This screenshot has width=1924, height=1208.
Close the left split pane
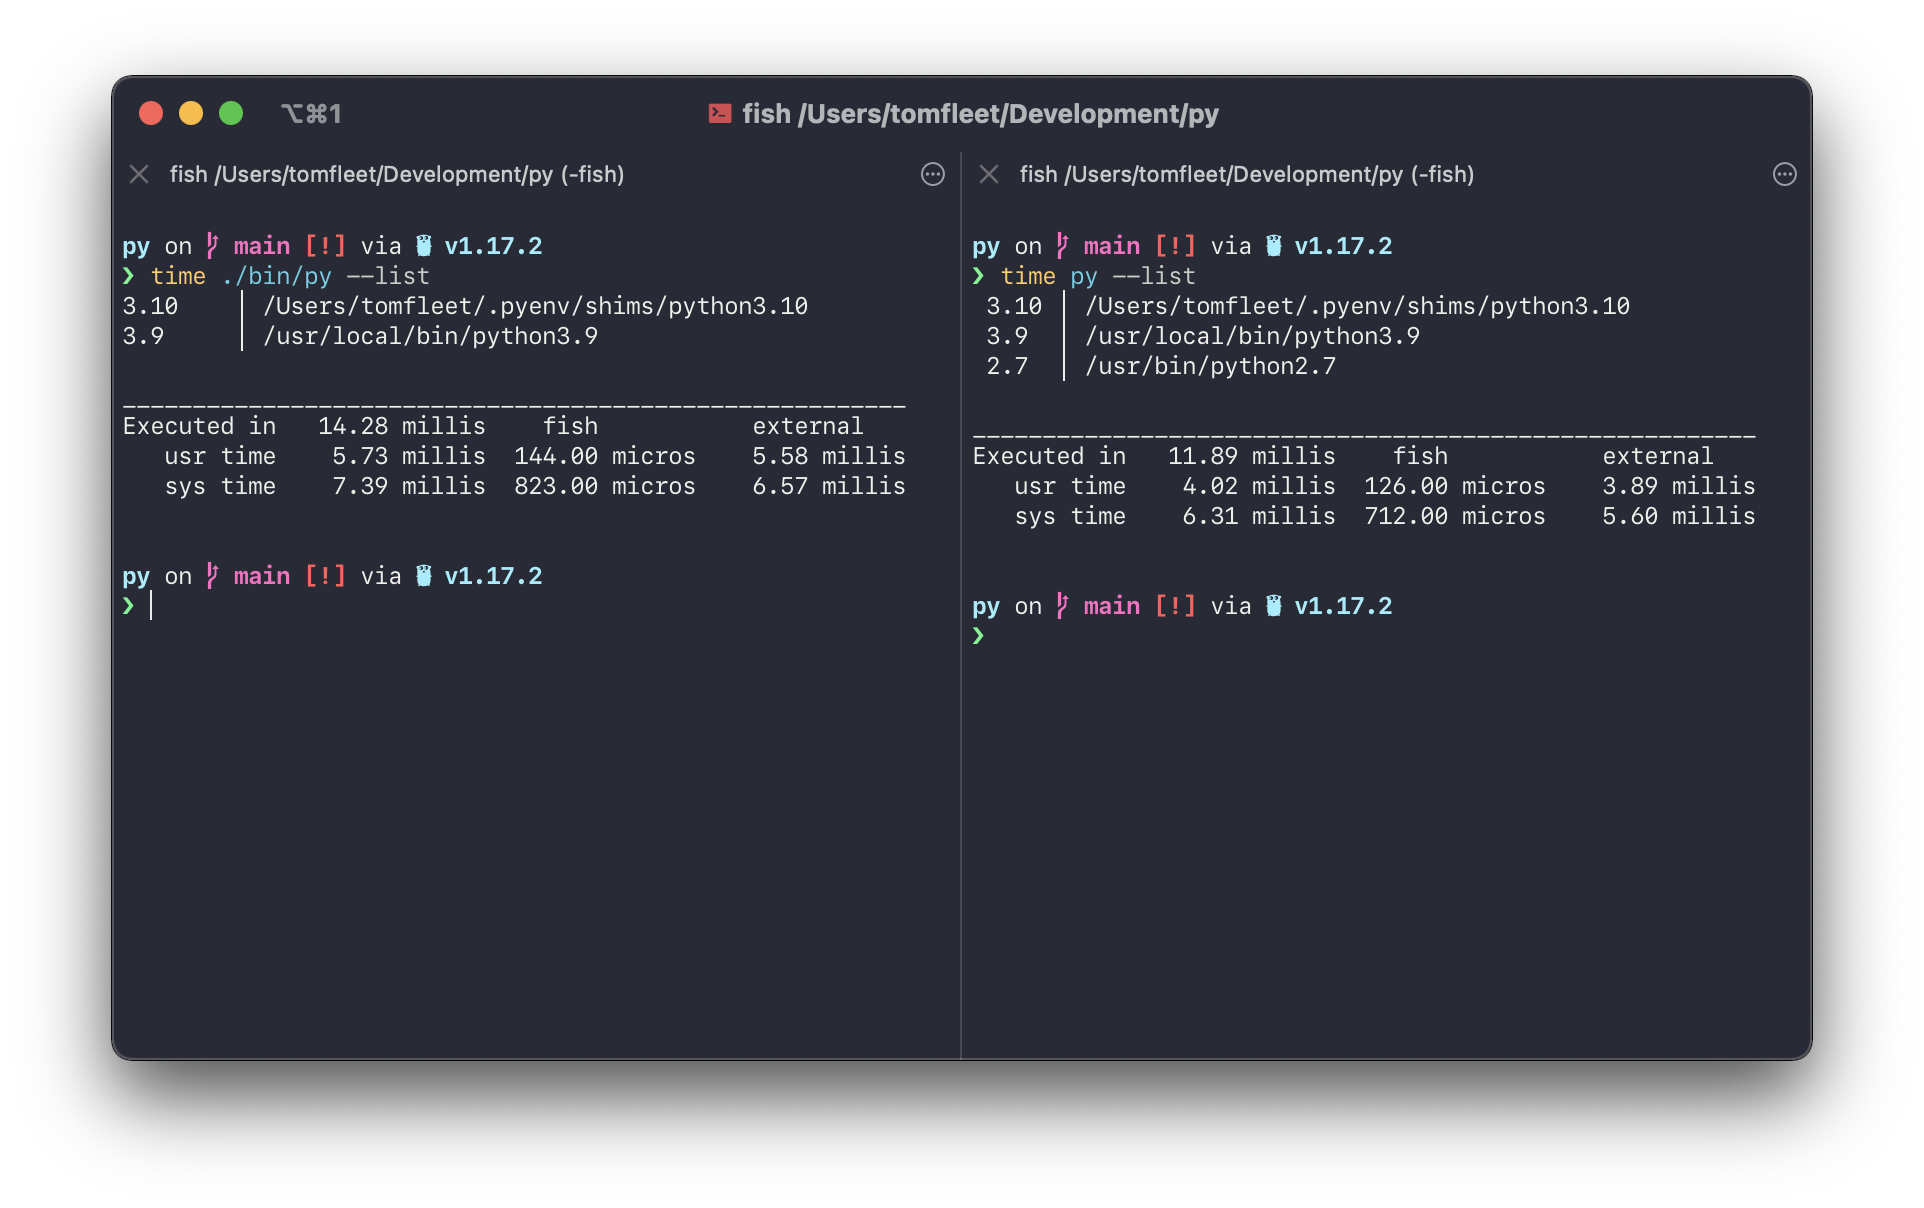coord(139,174)
